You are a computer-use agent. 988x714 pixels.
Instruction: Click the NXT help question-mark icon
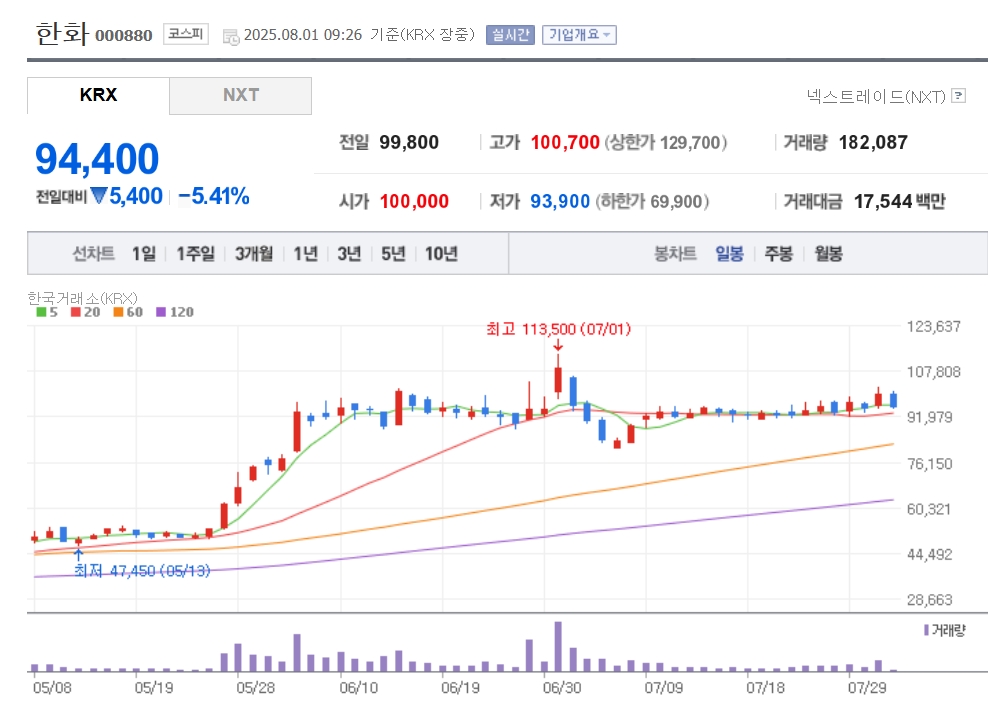pyautogui.click(x=958, y=96)
